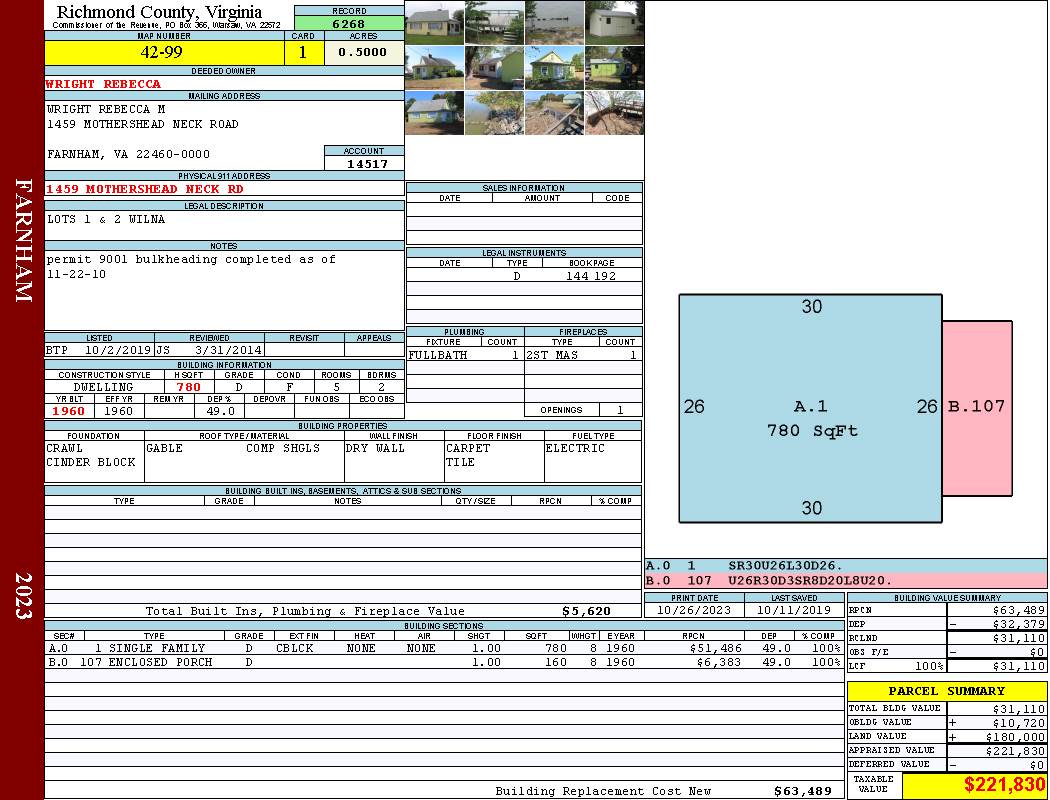Click the pink B.107 porch sketch section

(977, 407)
